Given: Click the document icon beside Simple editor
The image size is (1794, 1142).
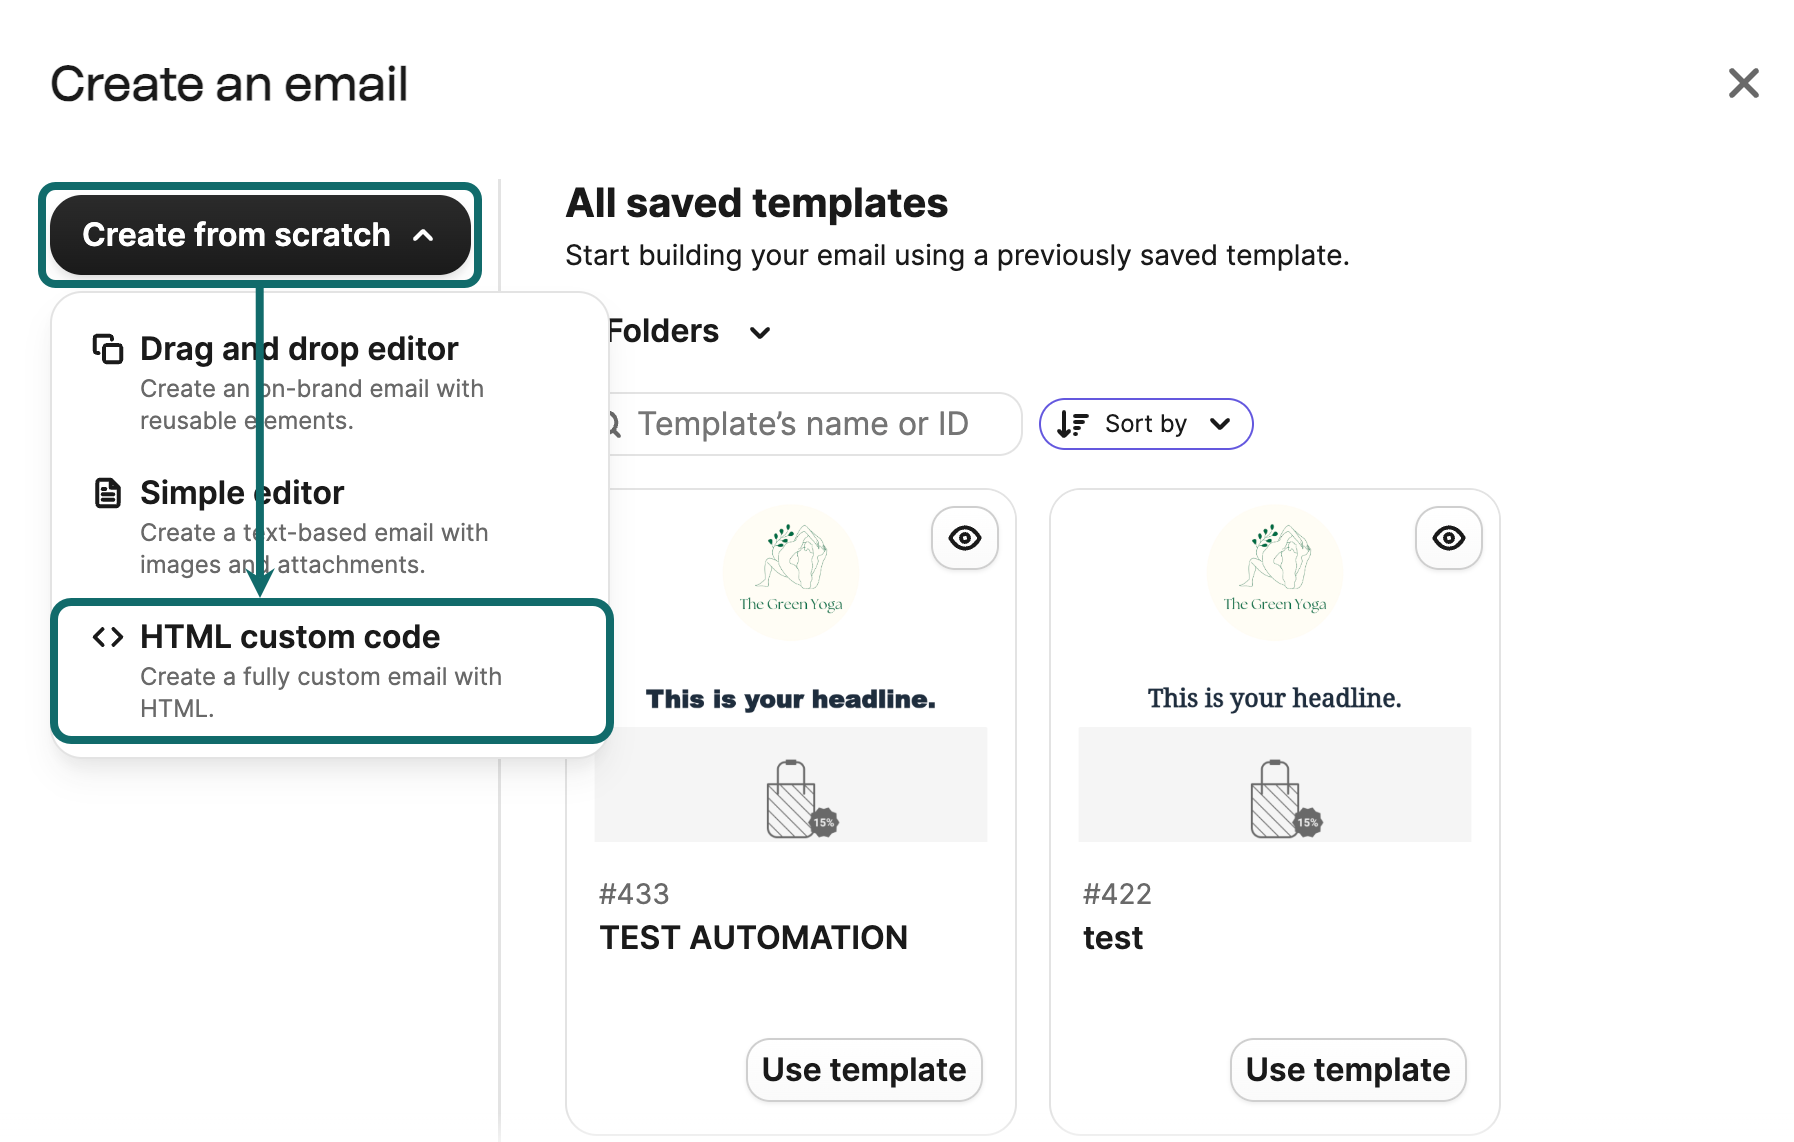Looking at the screenshot, I should [x=106, y=492].
